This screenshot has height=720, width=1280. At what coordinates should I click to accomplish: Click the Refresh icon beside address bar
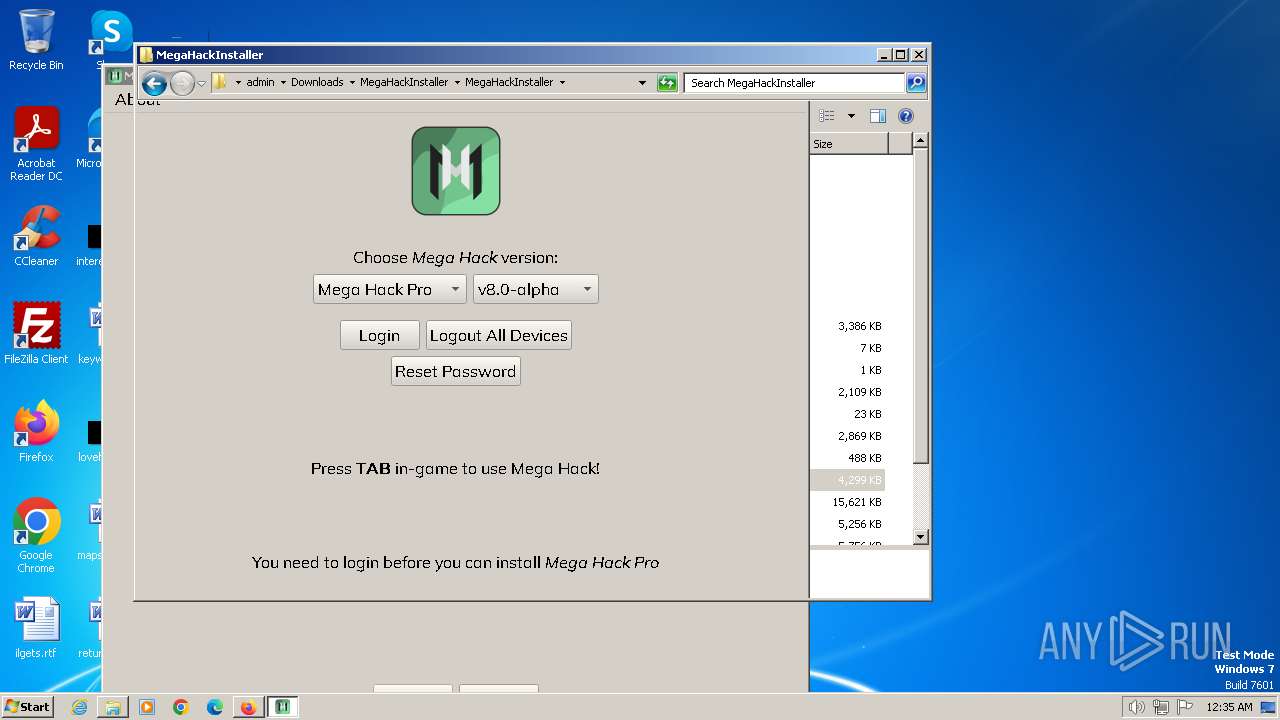click(x=667, y=83)
